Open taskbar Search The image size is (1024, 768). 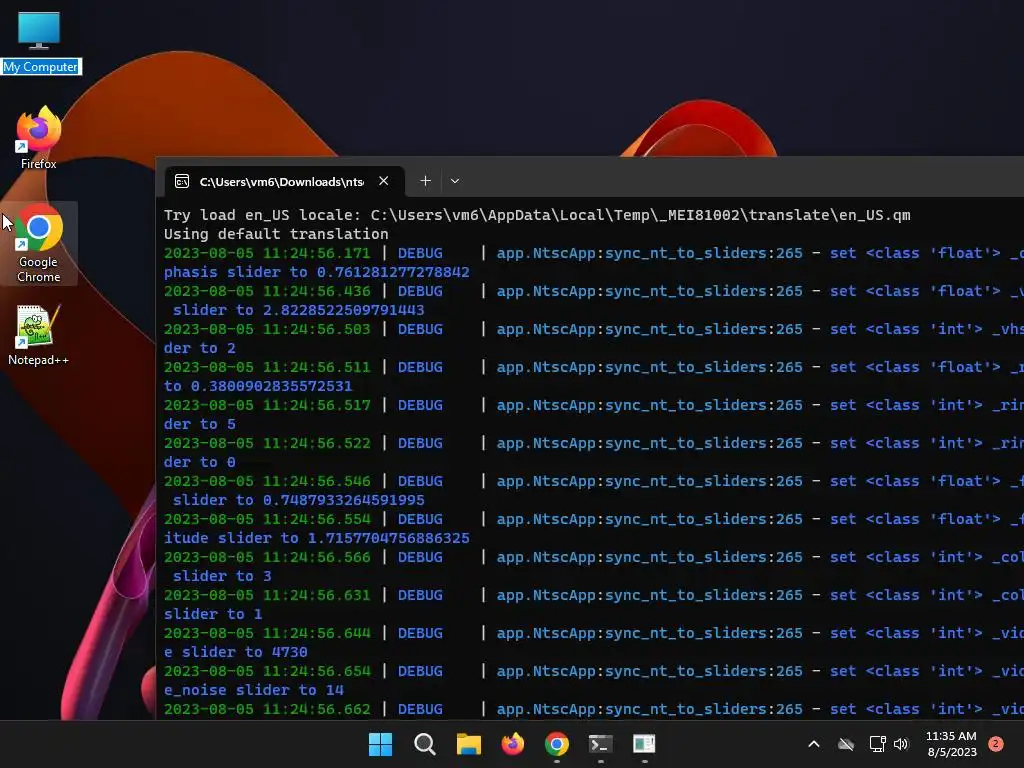[424, 744]
